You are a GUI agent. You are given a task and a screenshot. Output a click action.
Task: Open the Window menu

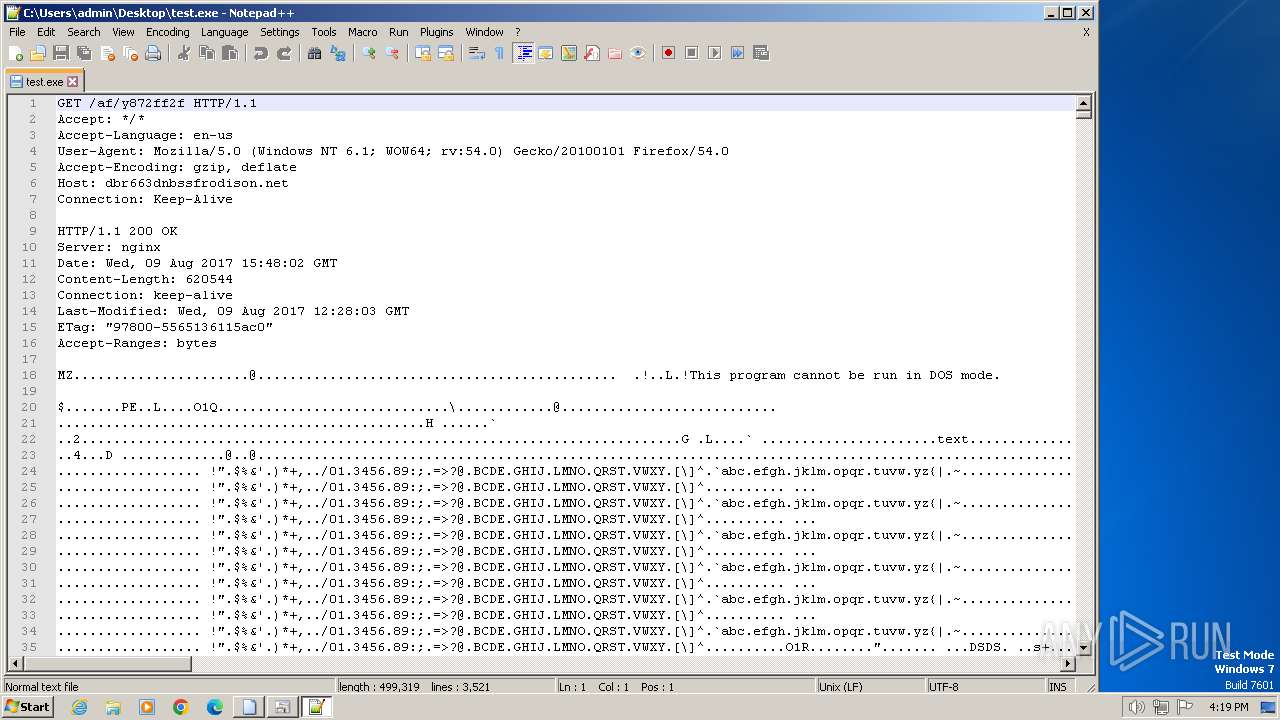click(x=484, y=32)
